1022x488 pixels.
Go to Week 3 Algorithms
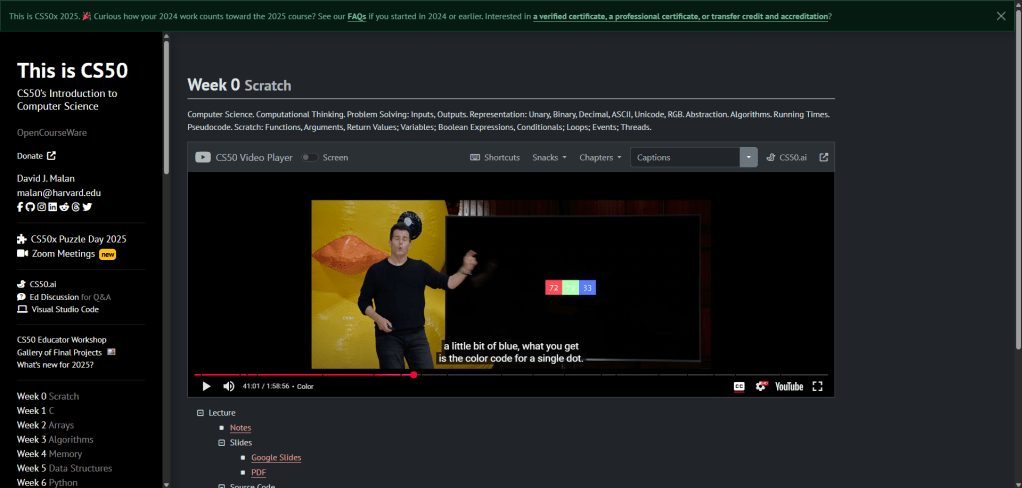point(55,439)
